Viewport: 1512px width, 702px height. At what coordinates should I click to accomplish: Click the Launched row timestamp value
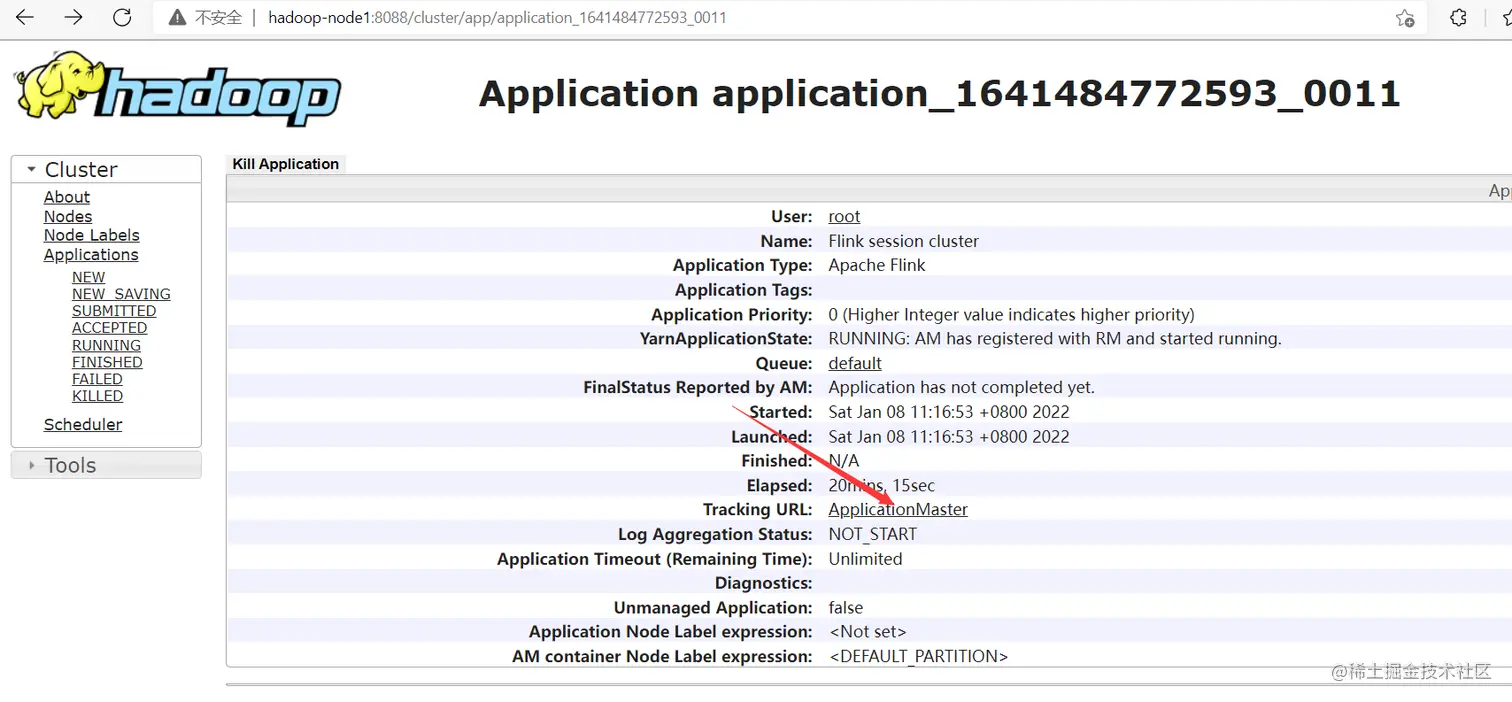[949, 436]
